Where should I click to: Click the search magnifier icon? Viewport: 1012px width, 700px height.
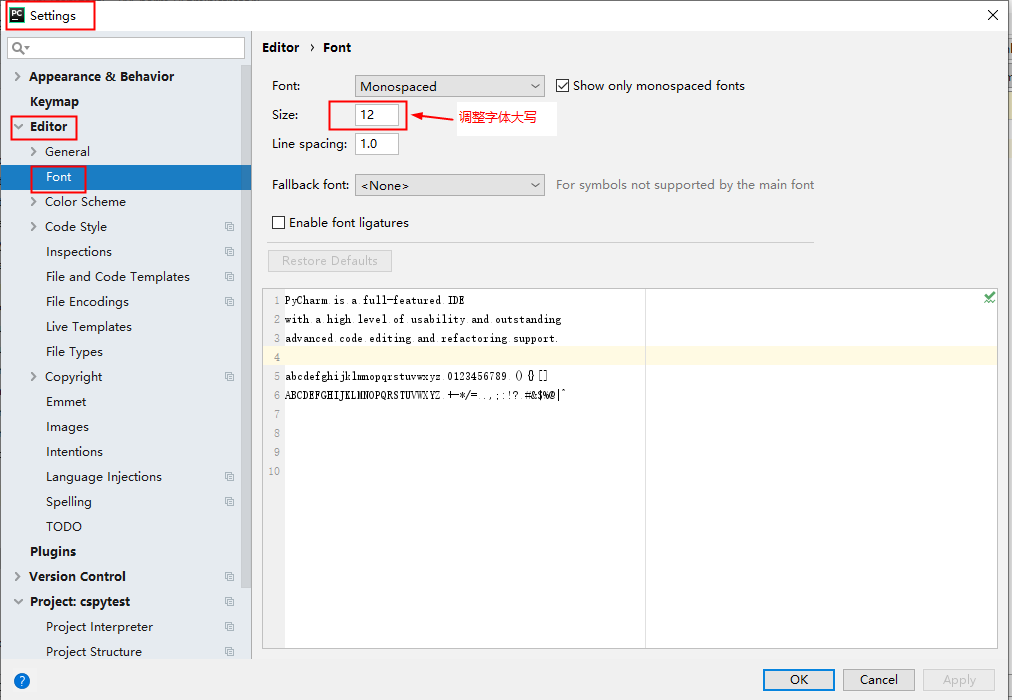pyautogui.click(x=19, y=48)
